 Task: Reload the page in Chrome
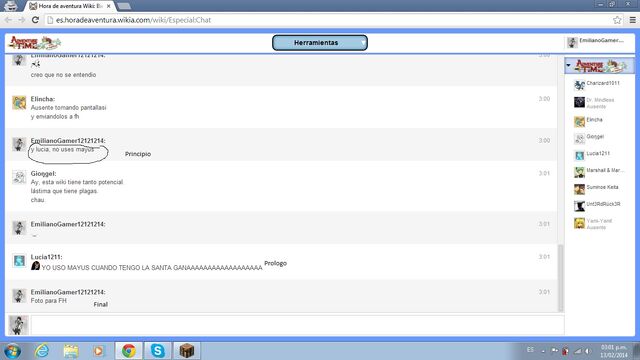click(35, 20)
